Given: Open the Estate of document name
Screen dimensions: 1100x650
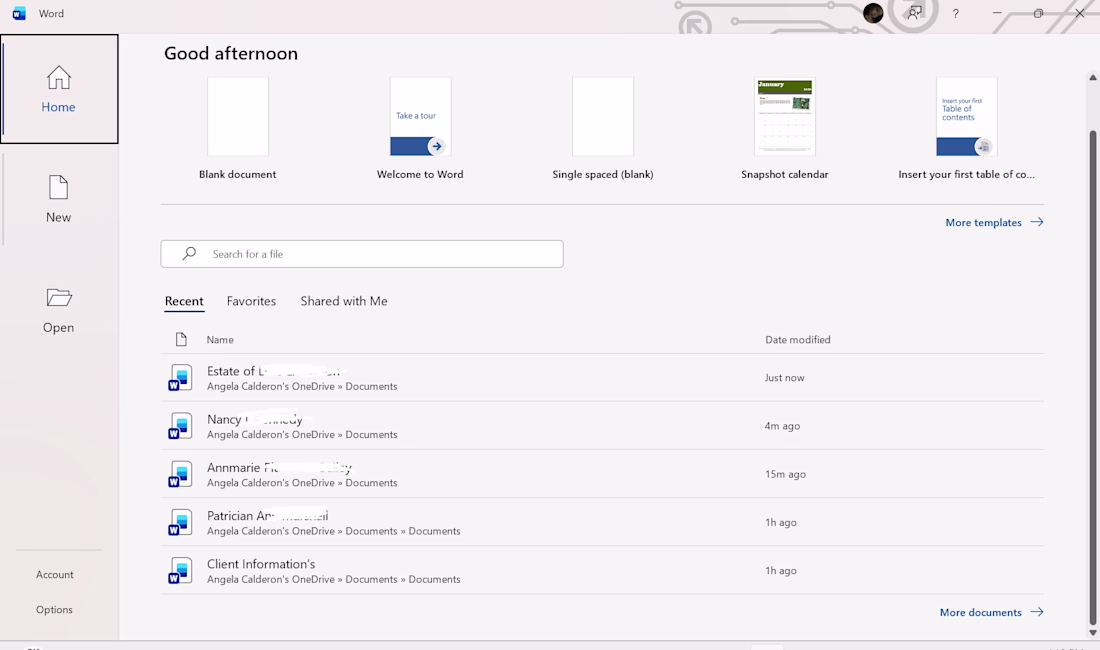Looking at the screenshot, I should pyautogui.click(x=274, y=371).
